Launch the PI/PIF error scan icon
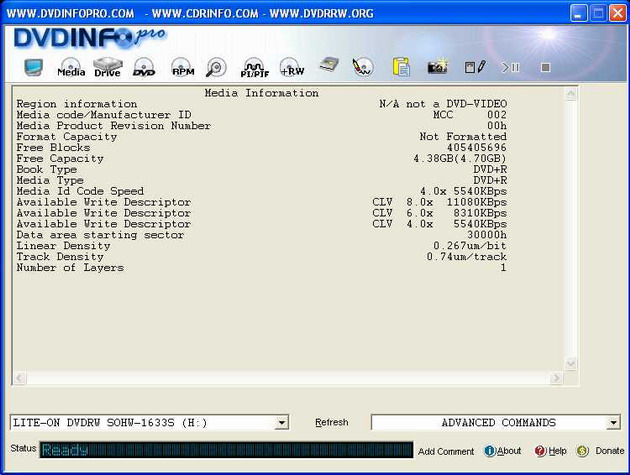Screen dimensions: 630x475 click(x=217, y=68)
